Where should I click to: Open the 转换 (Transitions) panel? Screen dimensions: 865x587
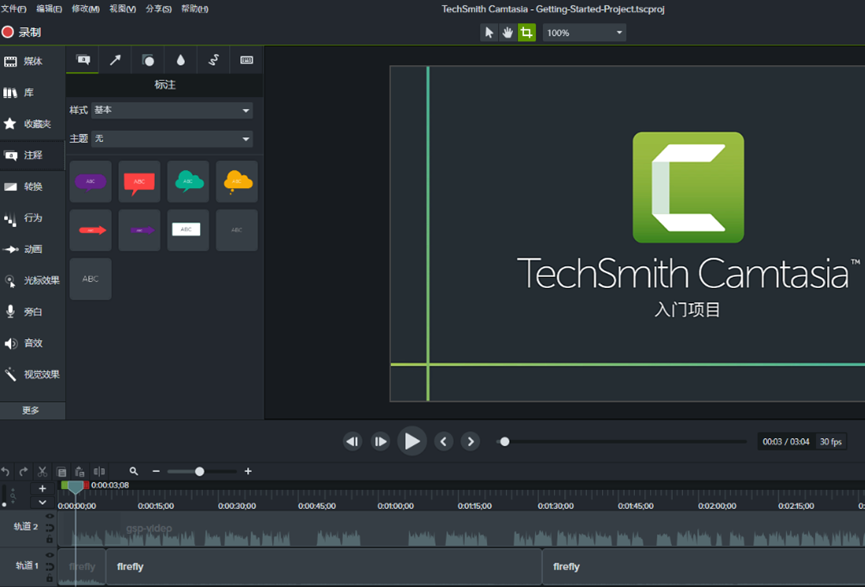32,186
